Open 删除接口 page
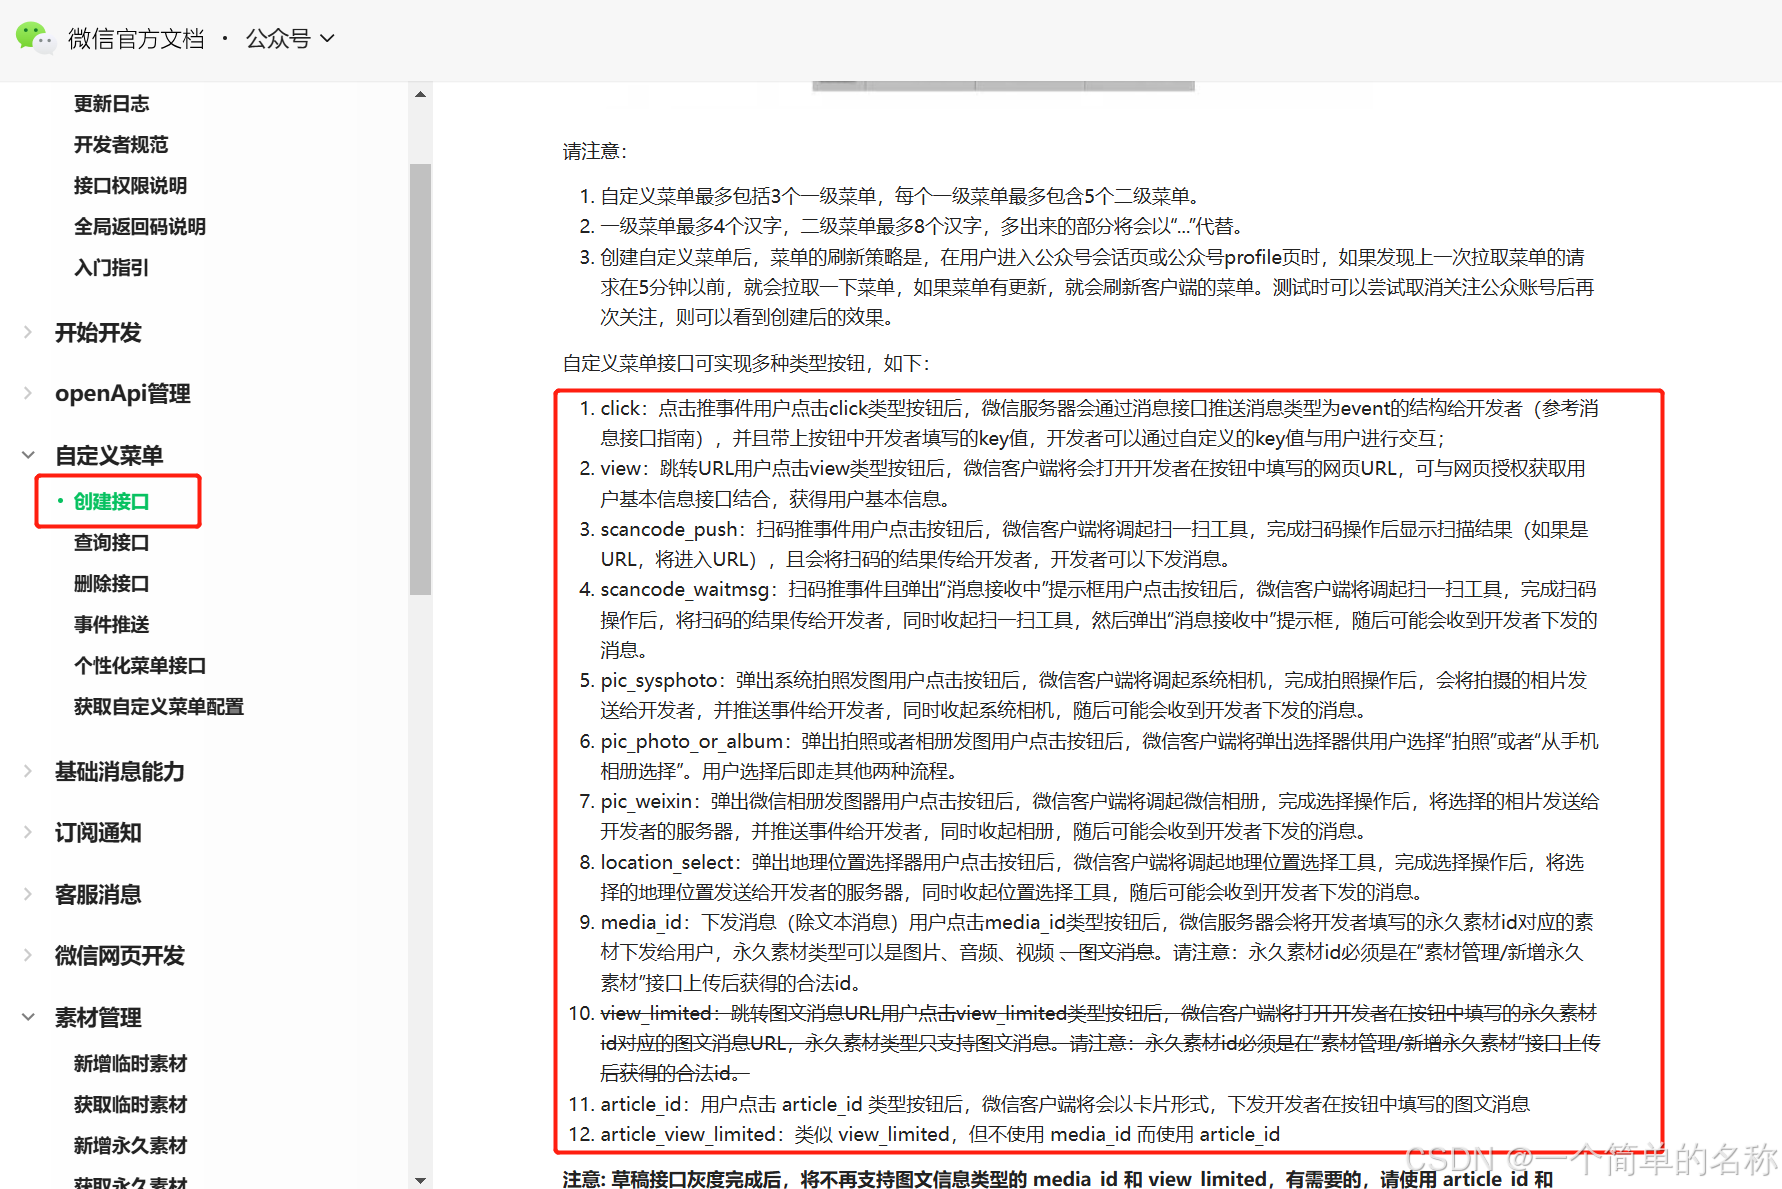Image resolution: width=1782 pixels, height=1189 pixels. 111,583
